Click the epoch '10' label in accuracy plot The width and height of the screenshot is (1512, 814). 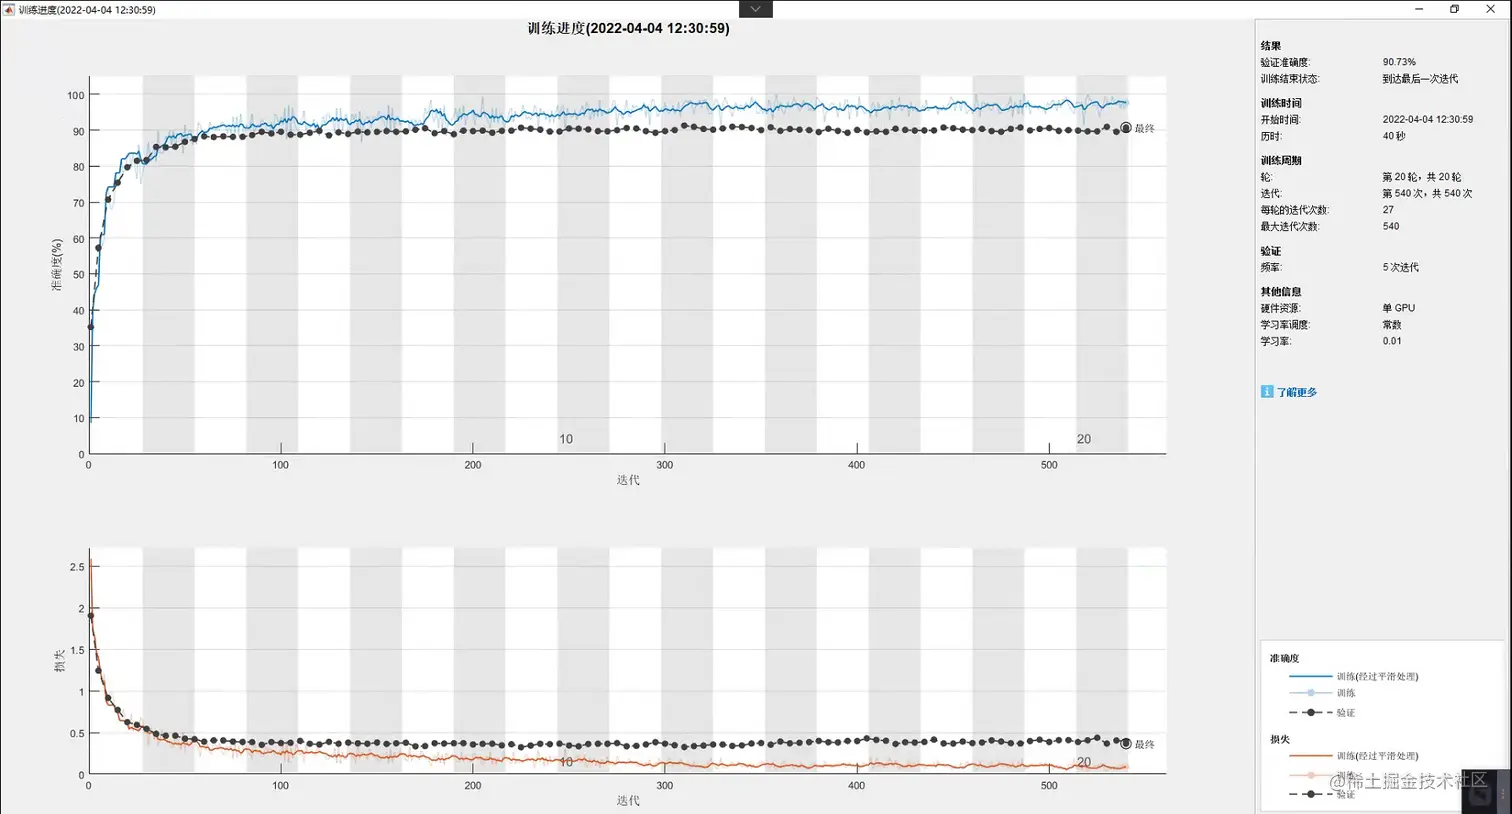[x=566, y=439]
